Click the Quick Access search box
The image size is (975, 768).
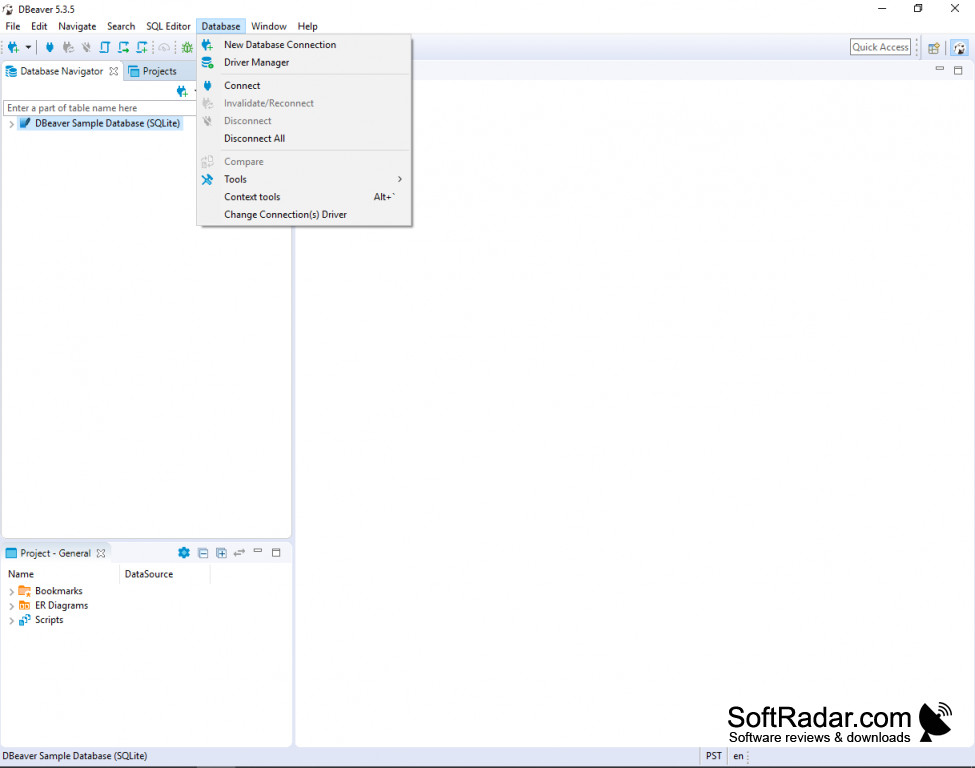[x=880, y=47]
